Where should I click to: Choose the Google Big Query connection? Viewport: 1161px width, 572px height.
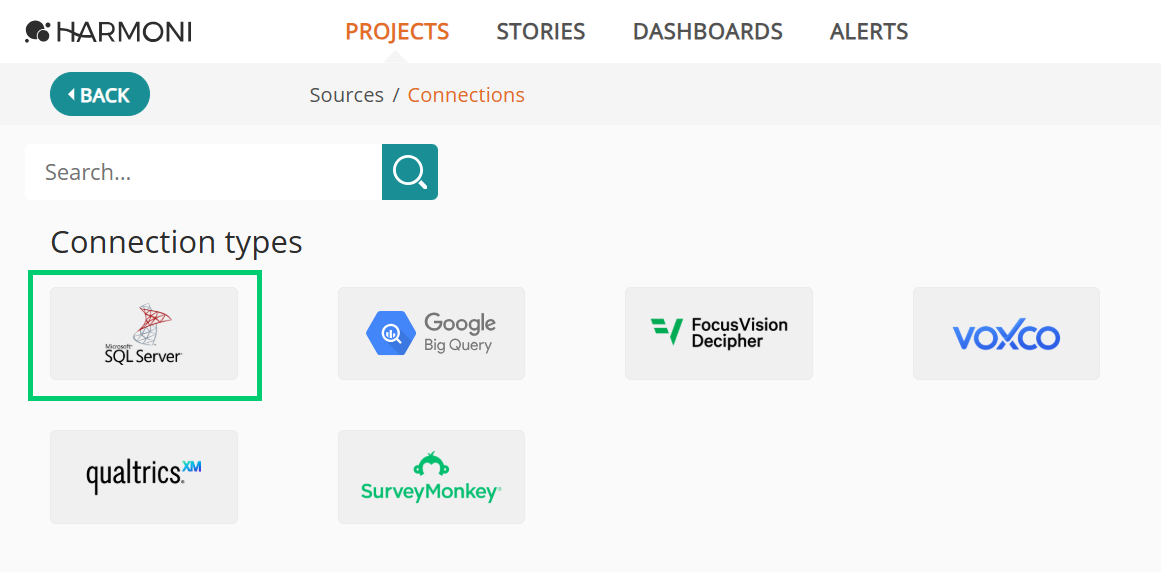tap(431, 334)
